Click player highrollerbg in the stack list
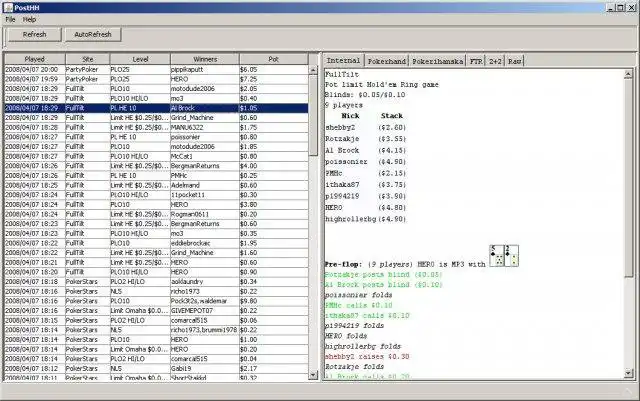 (351, 219)
